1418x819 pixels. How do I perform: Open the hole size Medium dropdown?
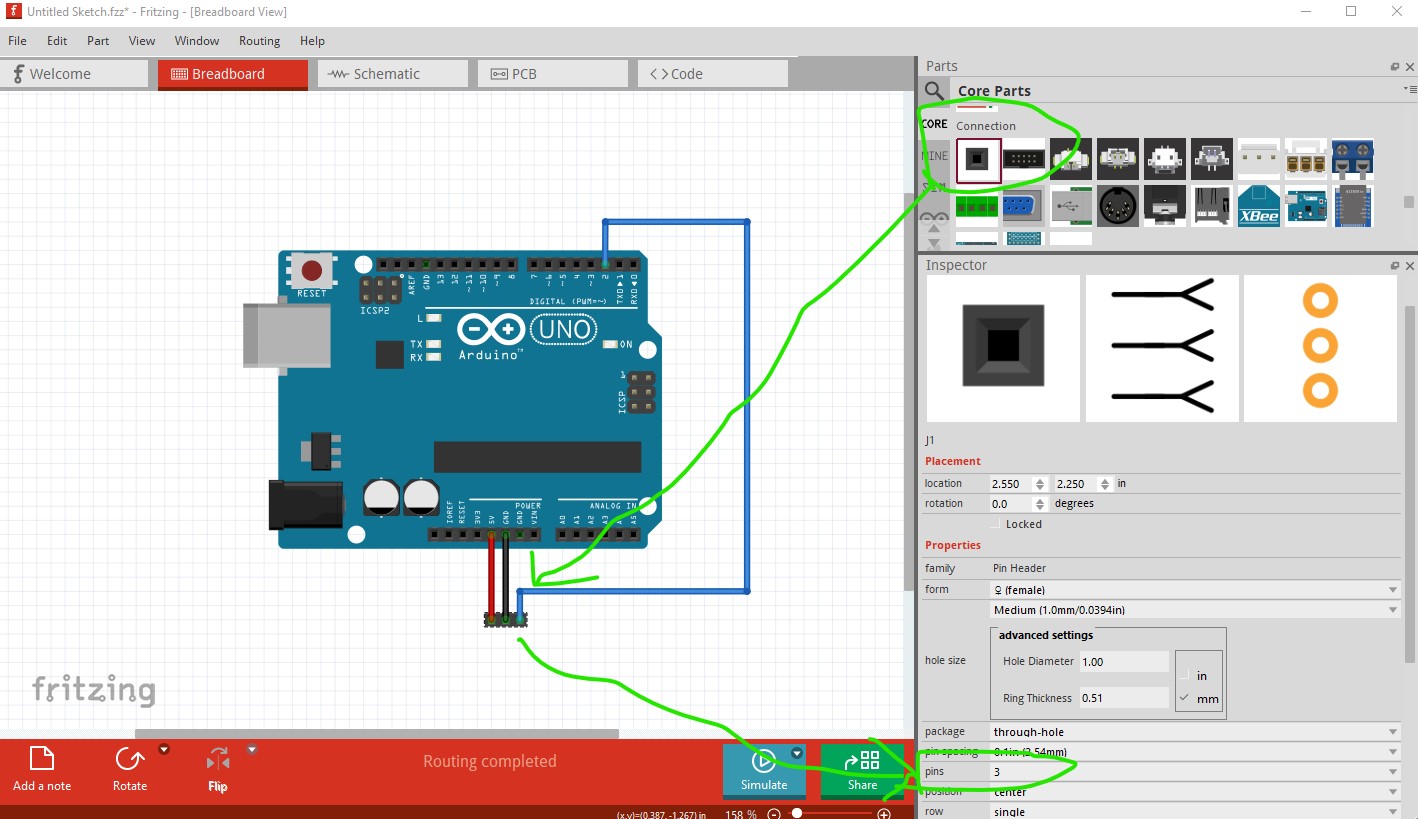1195,609
